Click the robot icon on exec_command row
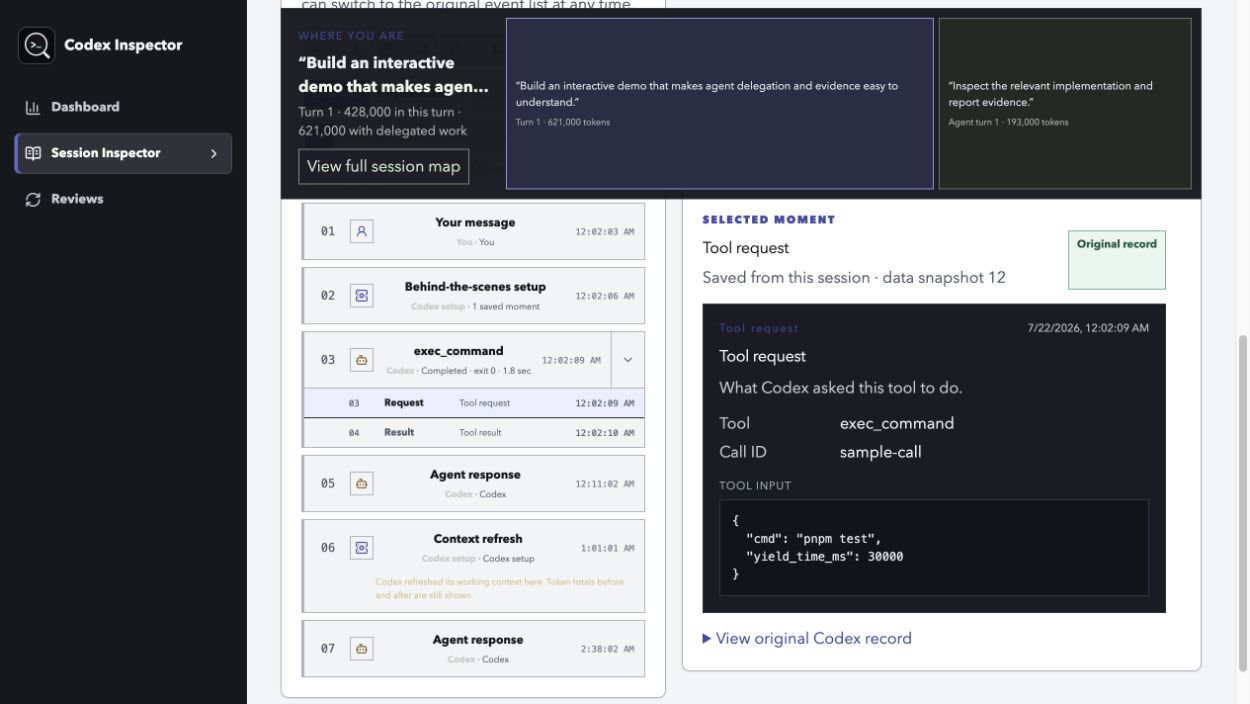Viewport: 1250px width, 704px height. coord(362,360)
